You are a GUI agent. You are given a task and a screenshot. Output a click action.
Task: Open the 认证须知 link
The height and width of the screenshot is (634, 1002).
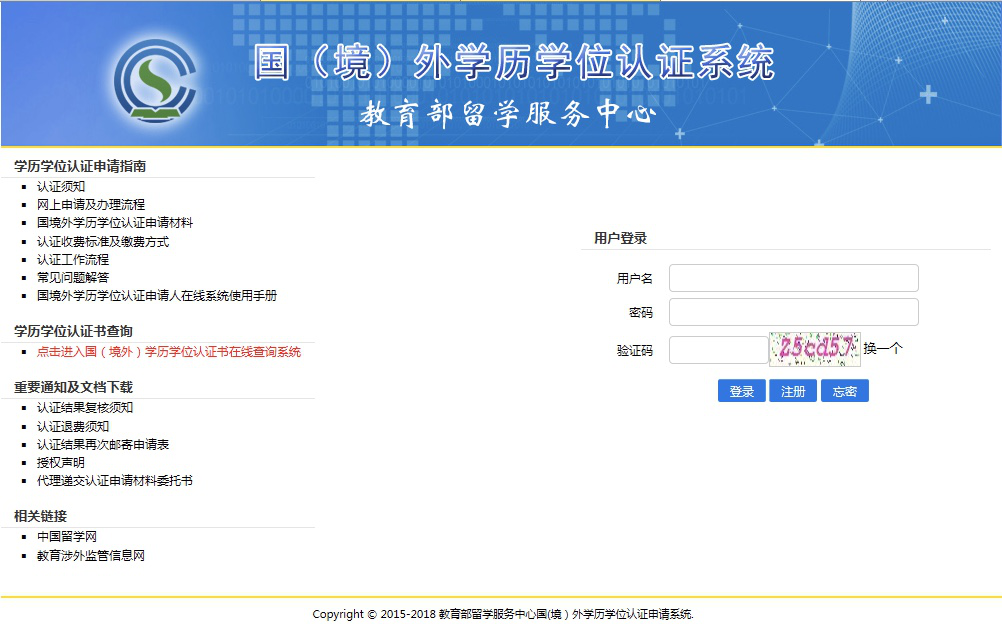pyautogui.click(x=61, y=186)
